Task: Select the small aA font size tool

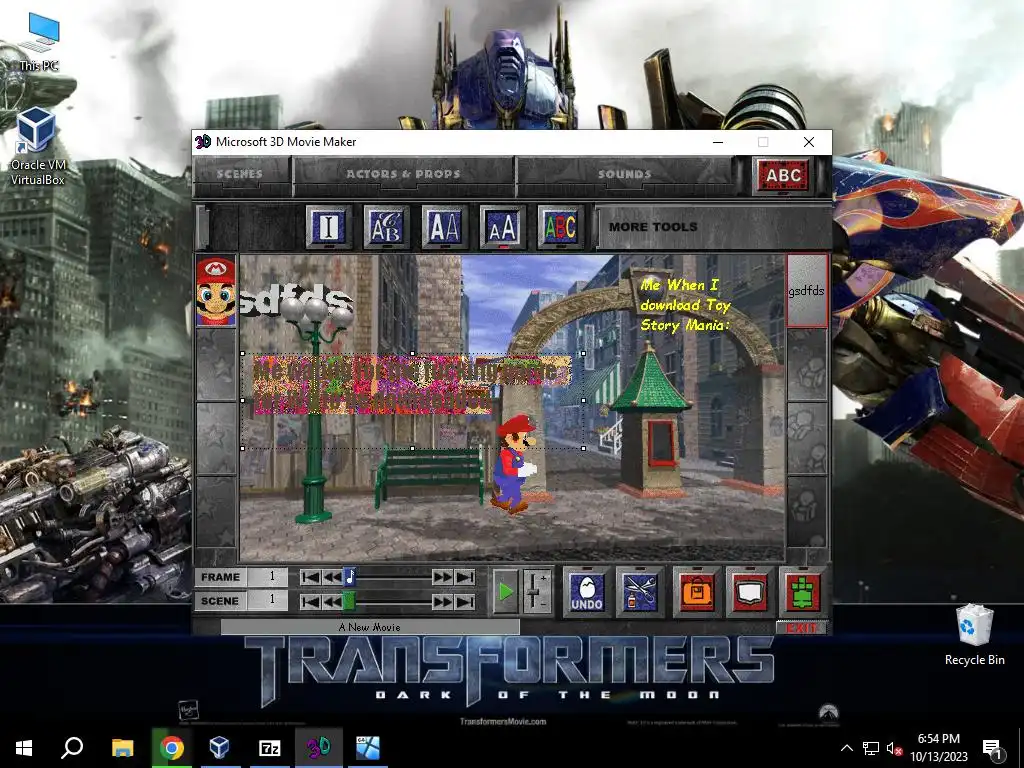Action: point(502,227)
